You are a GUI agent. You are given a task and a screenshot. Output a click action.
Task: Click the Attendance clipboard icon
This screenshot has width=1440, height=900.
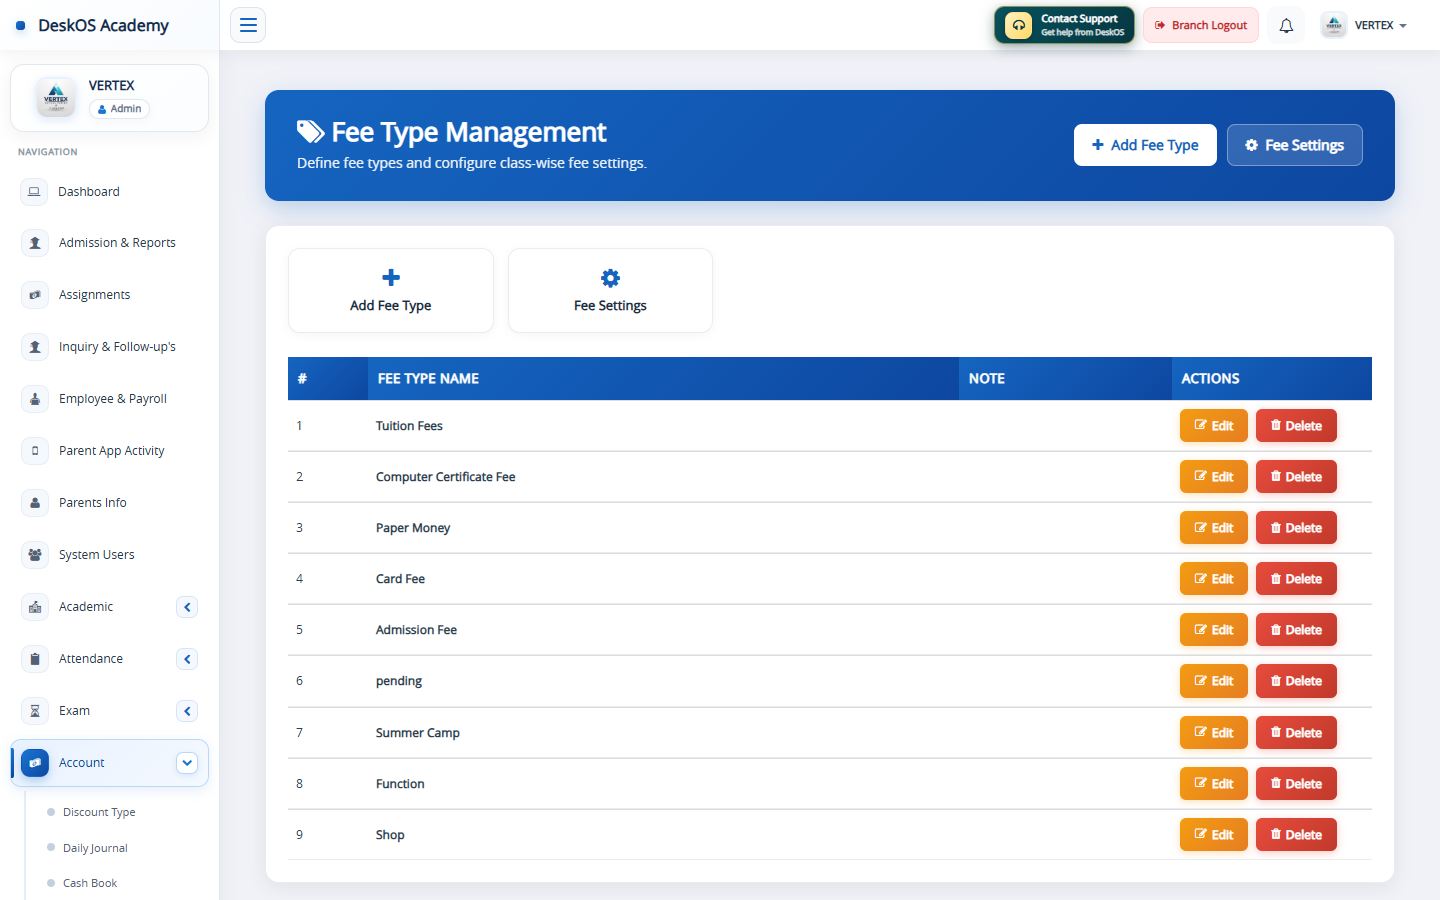pyautogui.click(x=35, y=659)
